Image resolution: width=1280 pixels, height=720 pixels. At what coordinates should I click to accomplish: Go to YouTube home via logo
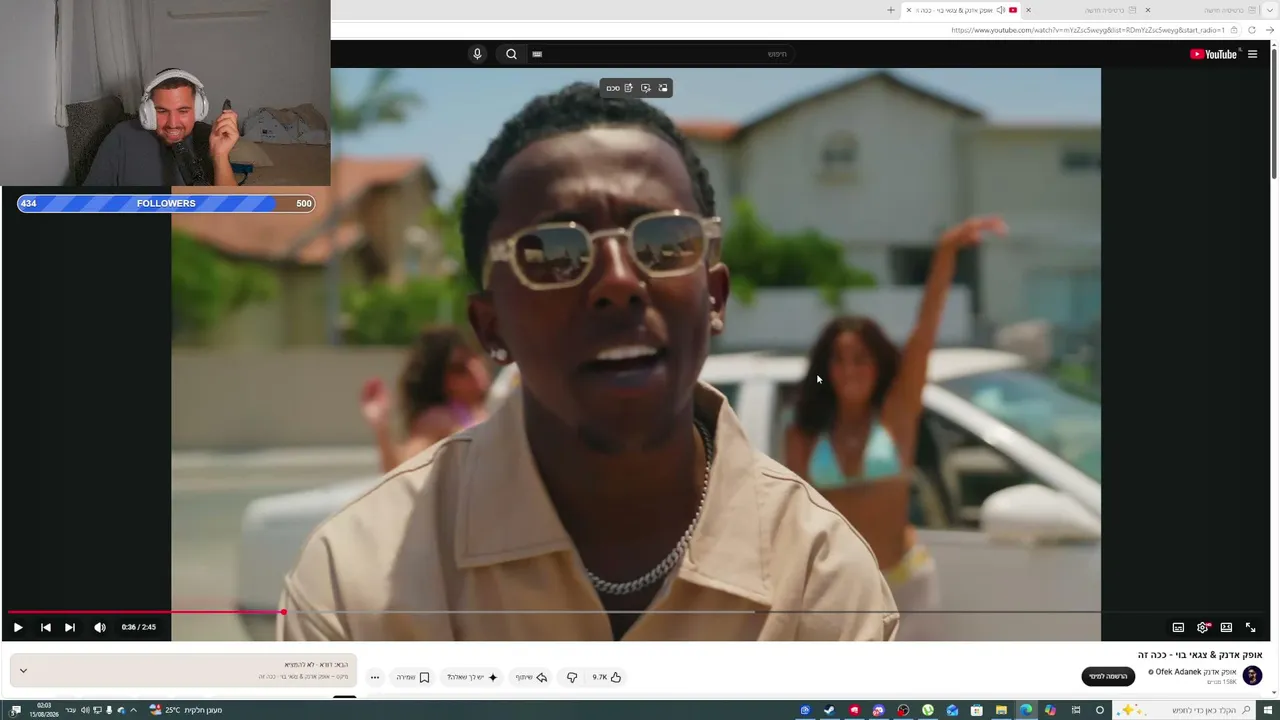pos(1214,54)
